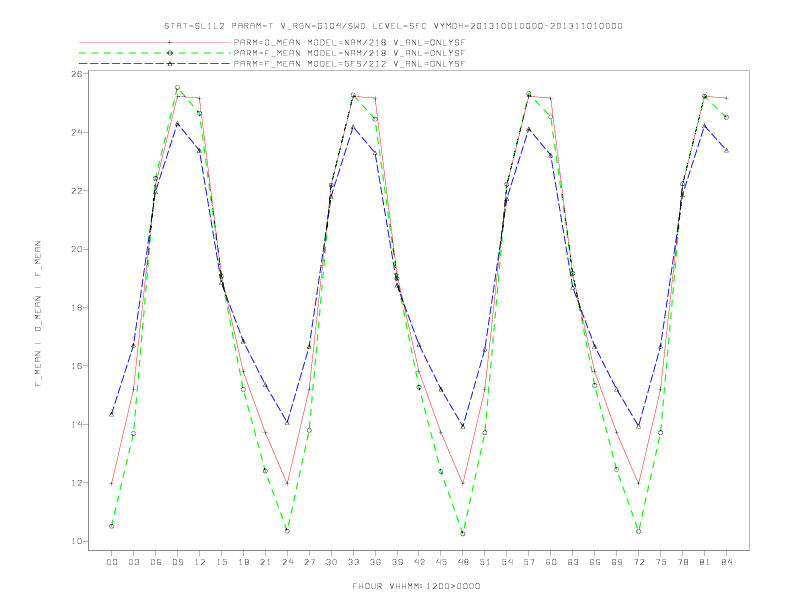Click x-axis forecast hour label 12

point(200,562)
